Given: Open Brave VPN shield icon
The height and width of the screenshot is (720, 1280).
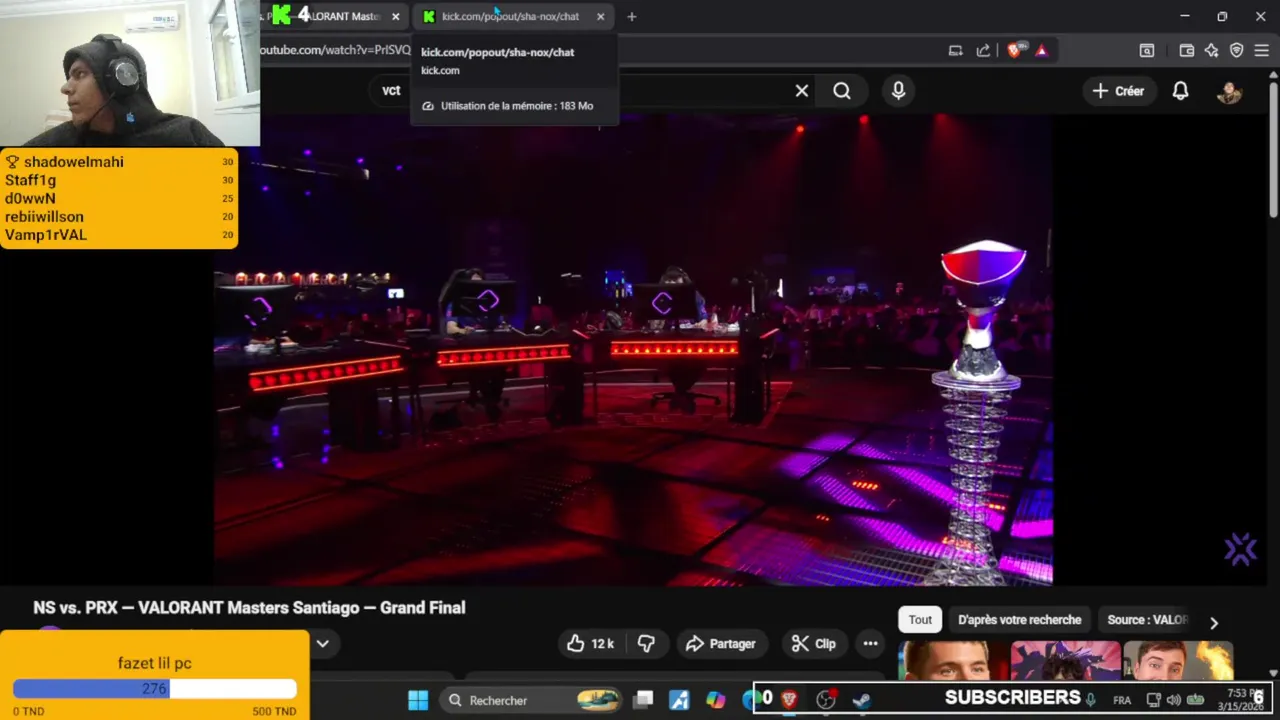Looking at the screenshot, I should pos(1236,50).
